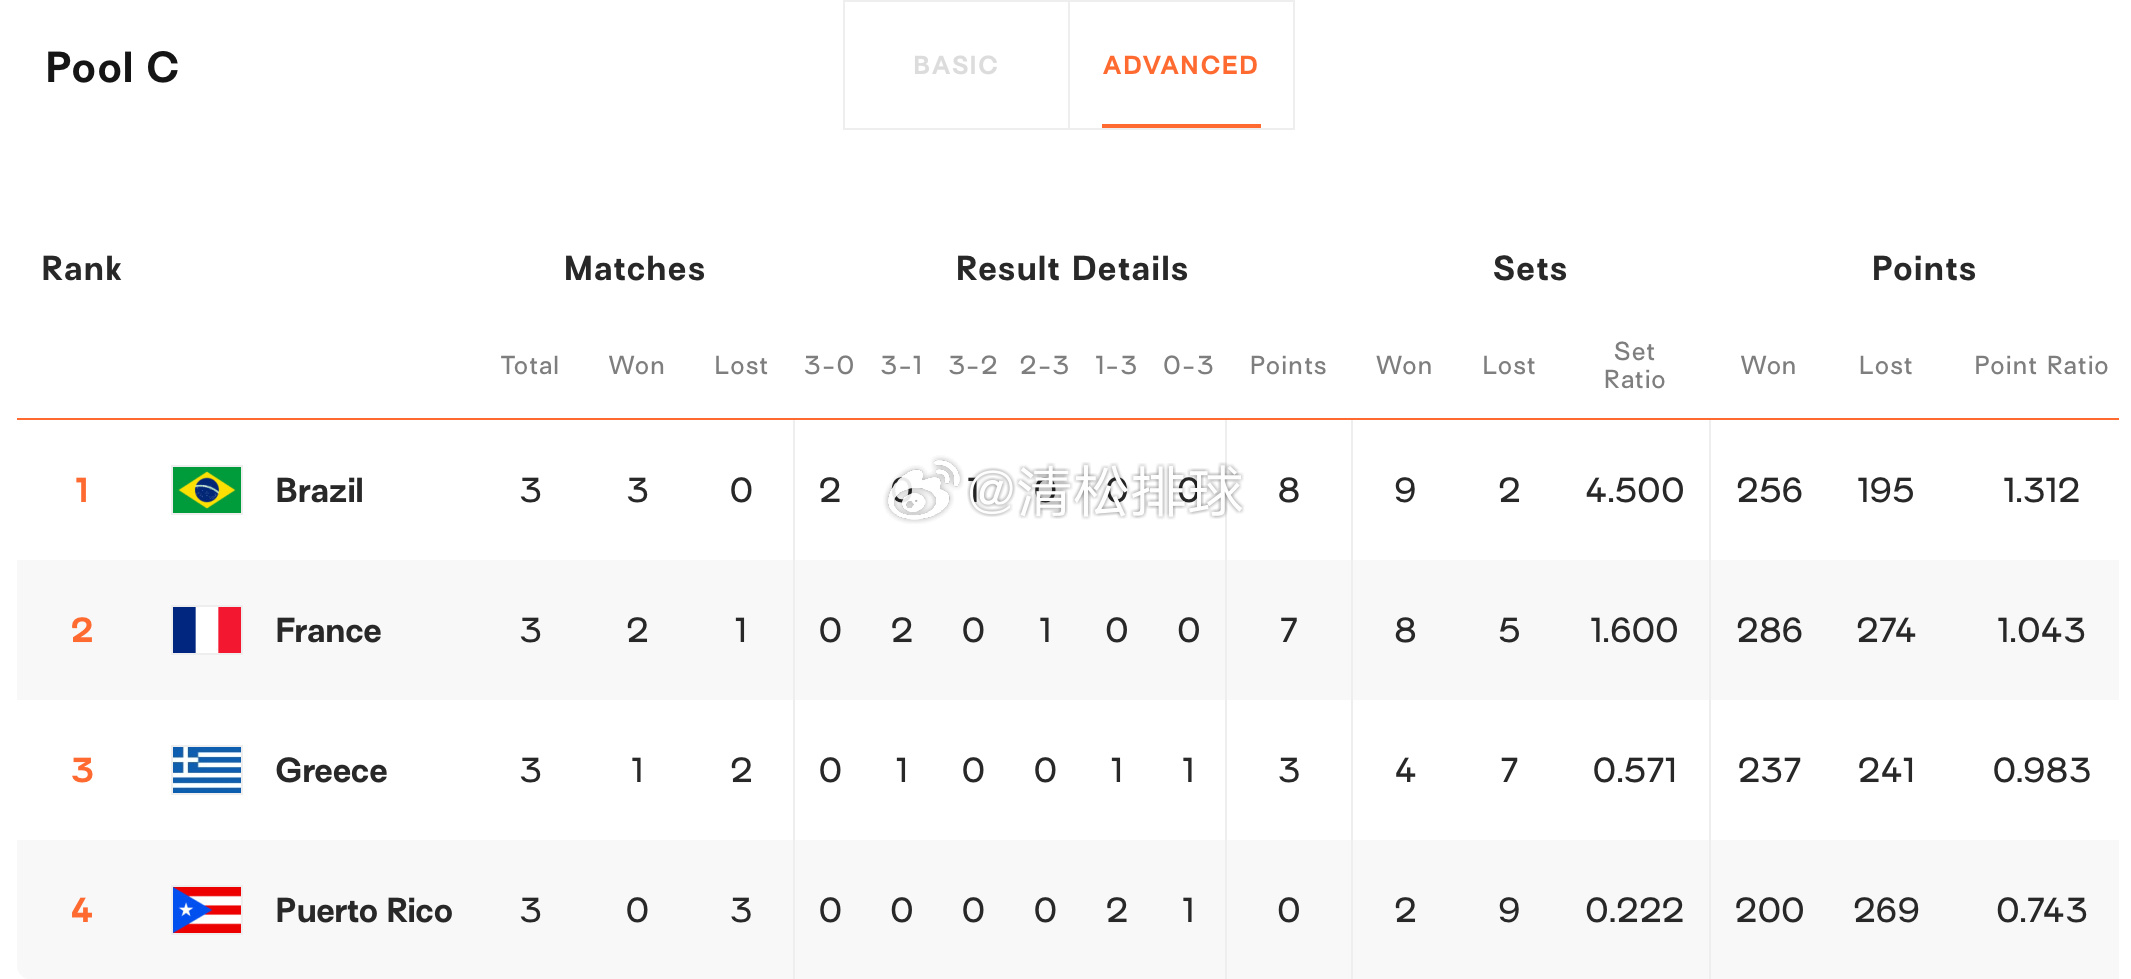Click the Result Details header
This screenshot has width=2131, height=979.
click(1072, 269)
